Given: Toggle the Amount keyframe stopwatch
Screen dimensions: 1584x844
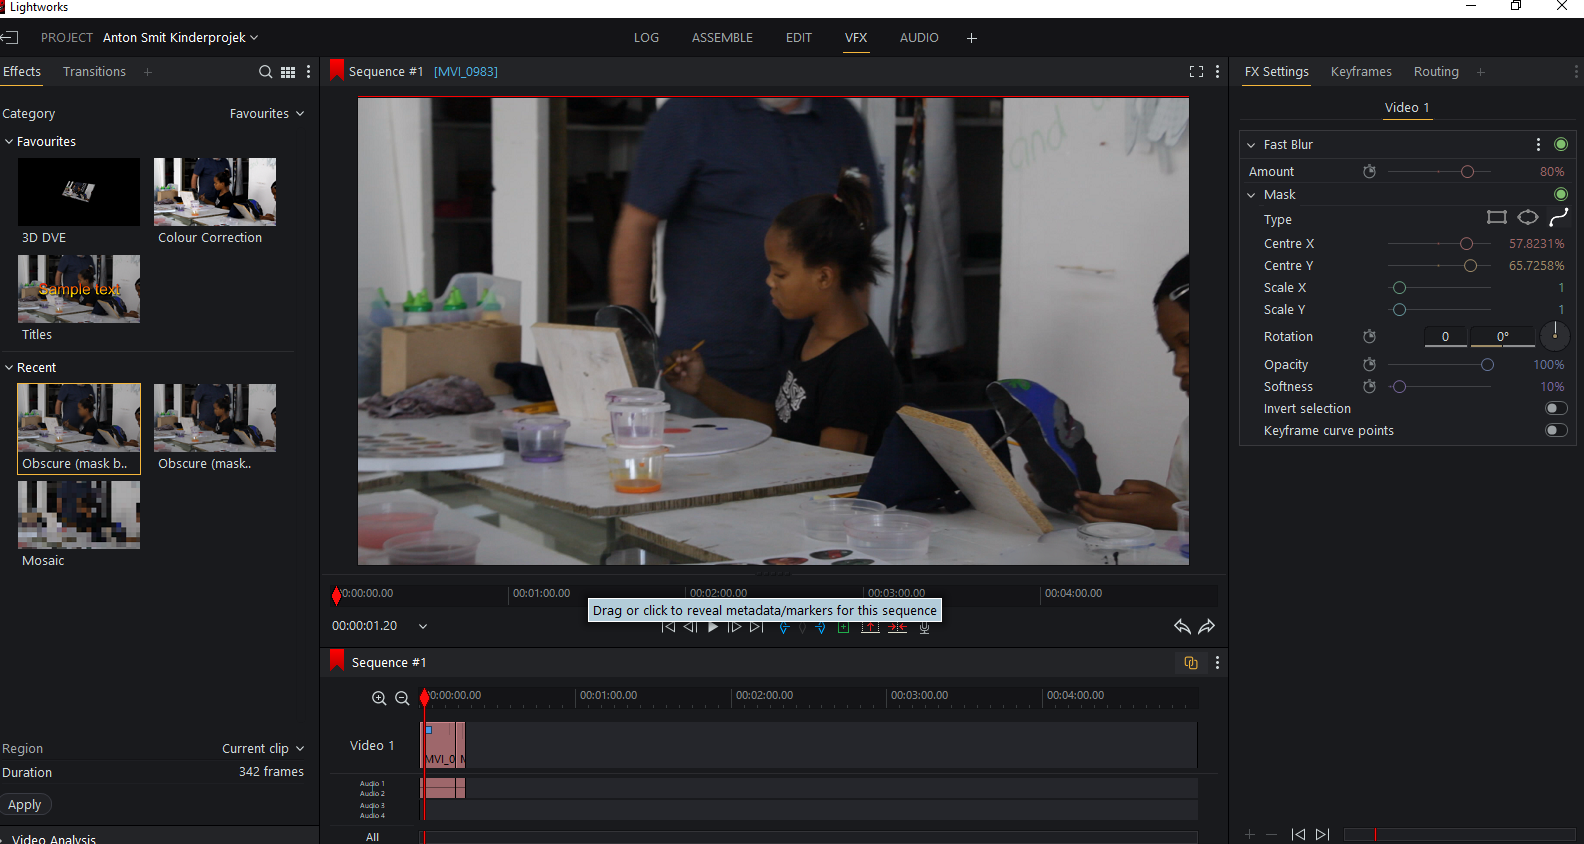Looking at the screenshot, I should pos(1370,172).
